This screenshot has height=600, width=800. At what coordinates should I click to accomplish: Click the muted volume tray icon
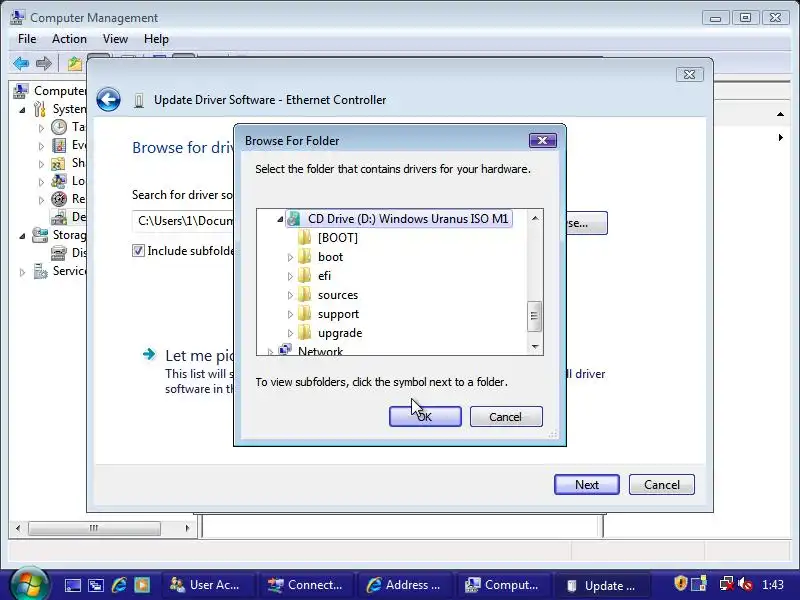pos(745,583)
